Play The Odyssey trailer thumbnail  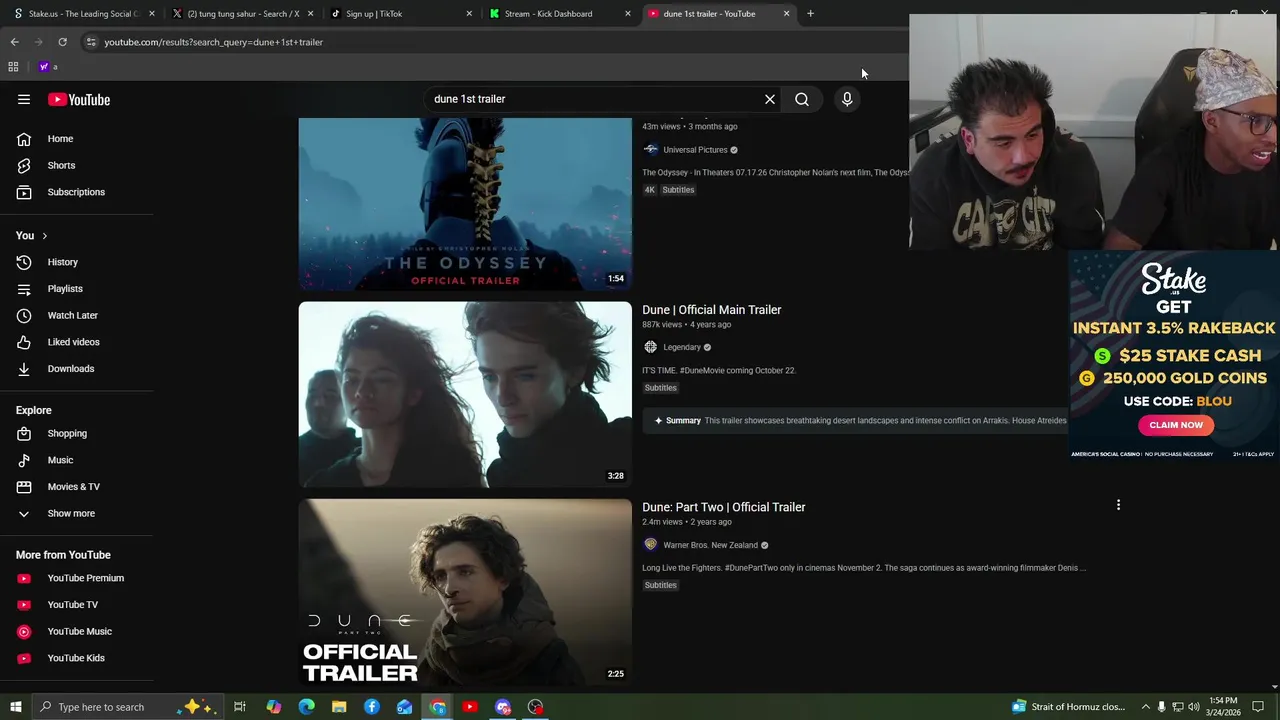[x=465, y=204]
